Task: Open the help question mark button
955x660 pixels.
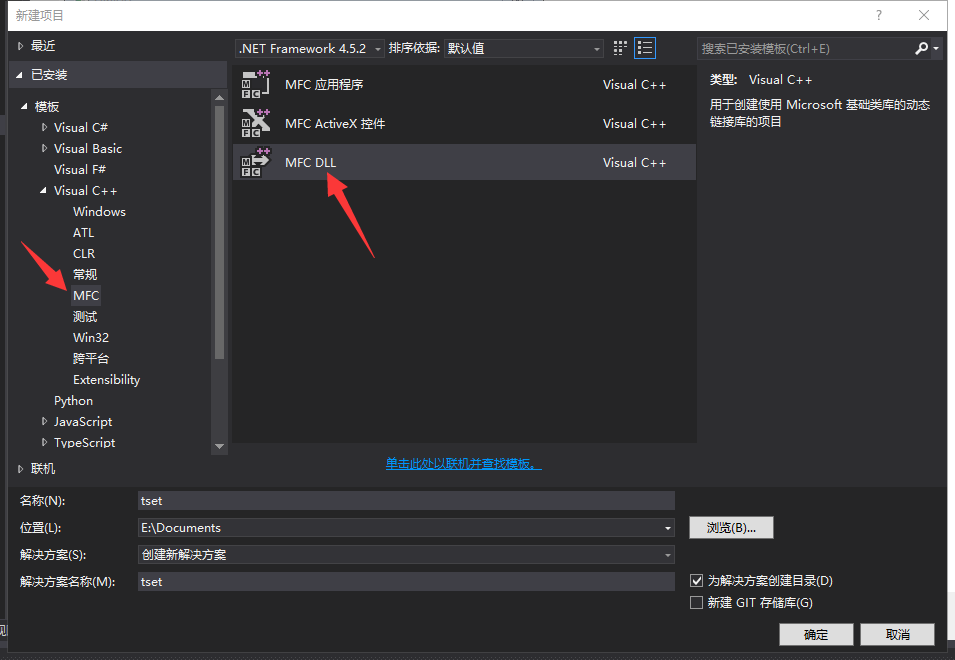Action: (879, 15)
